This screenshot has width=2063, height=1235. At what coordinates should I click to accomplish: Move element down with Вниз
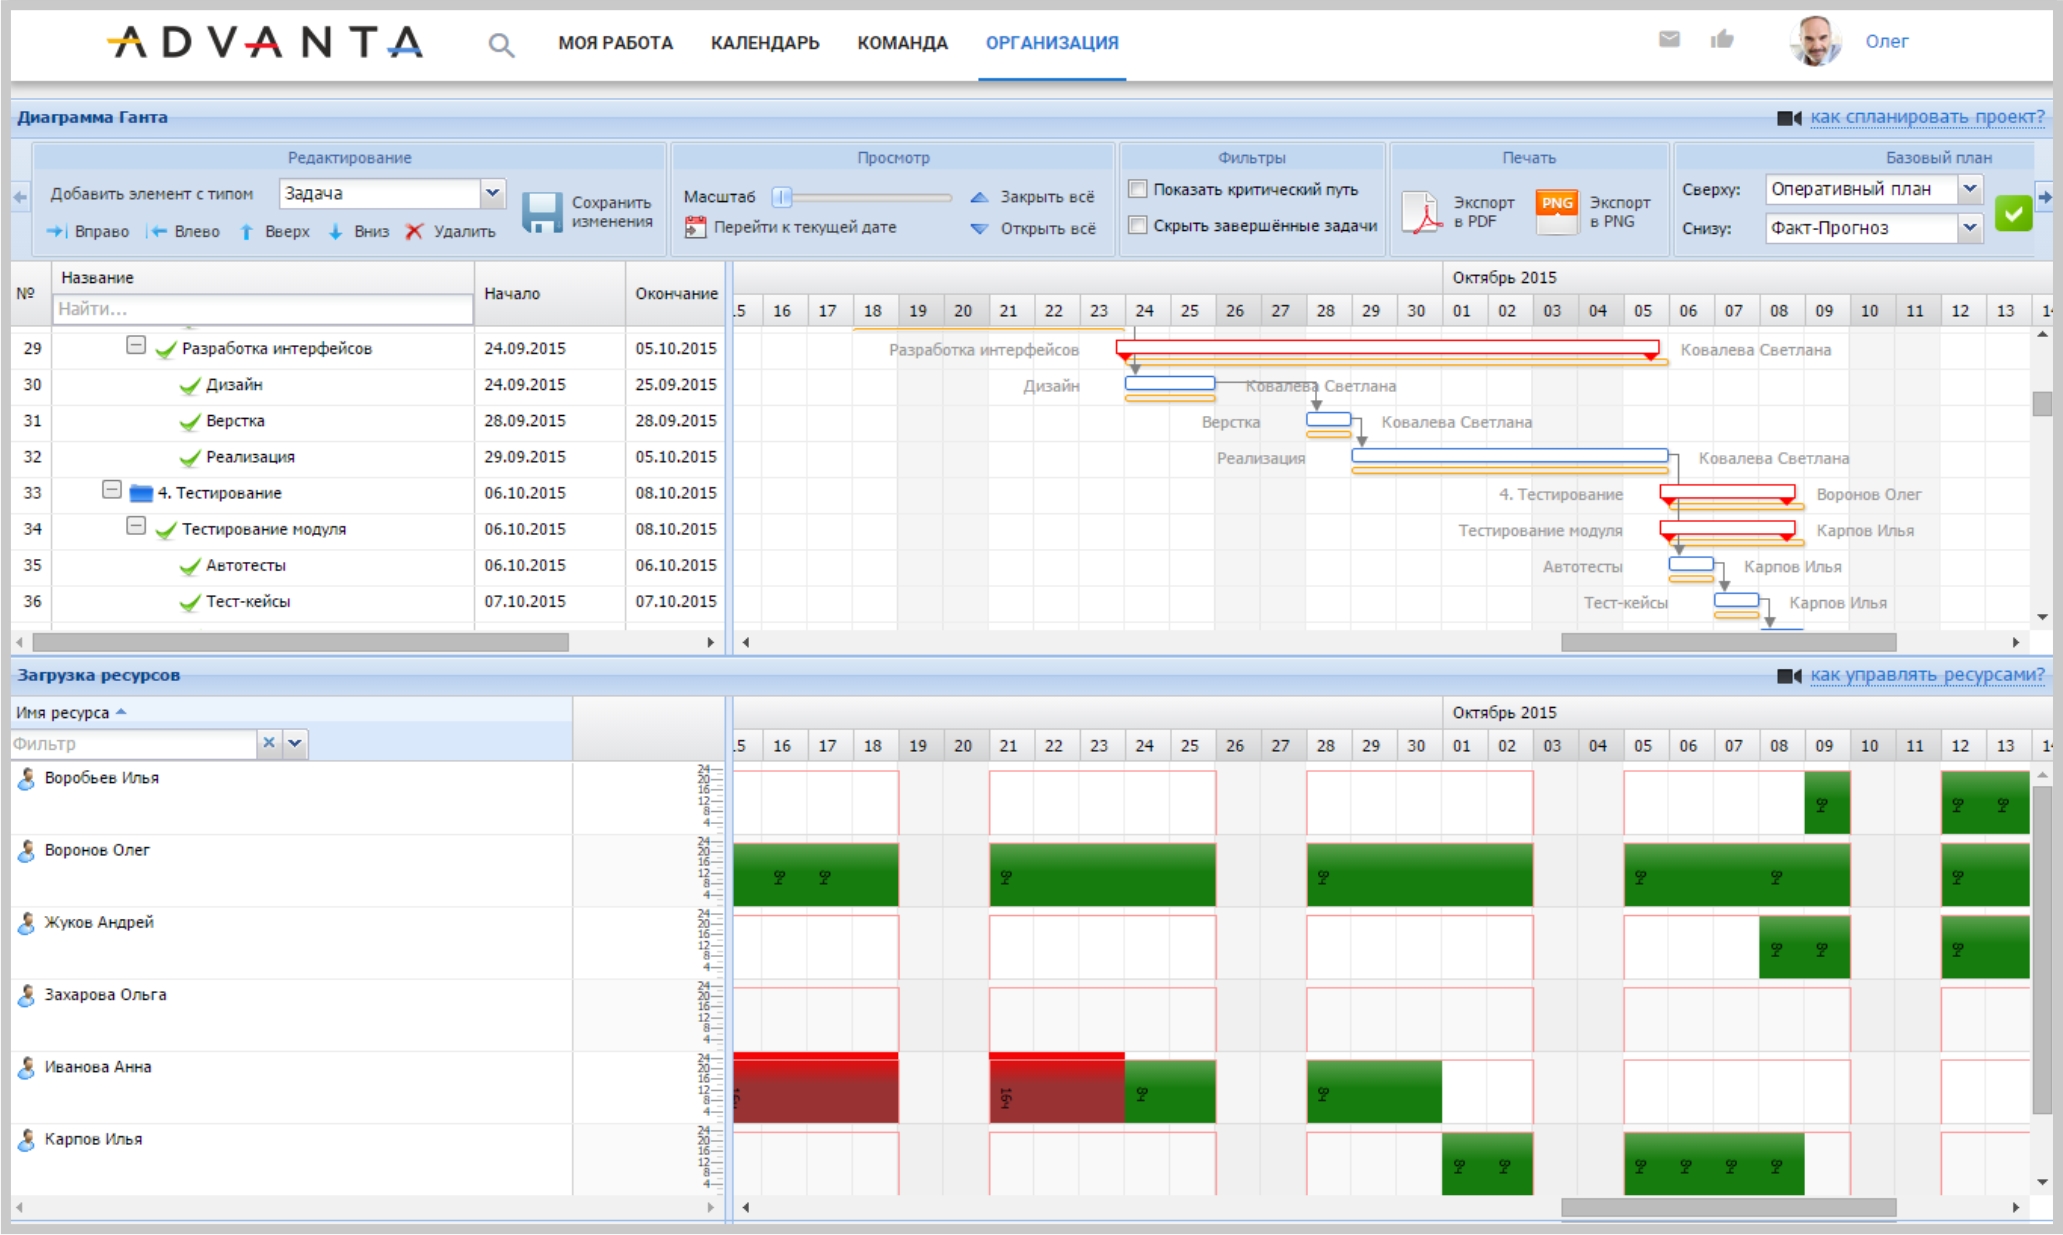point(359,231)
